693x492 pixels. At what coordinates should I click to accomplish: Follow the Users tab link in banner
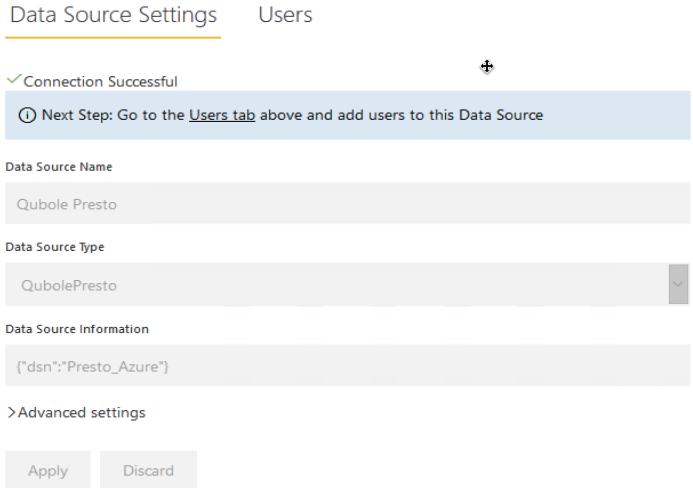222,115
